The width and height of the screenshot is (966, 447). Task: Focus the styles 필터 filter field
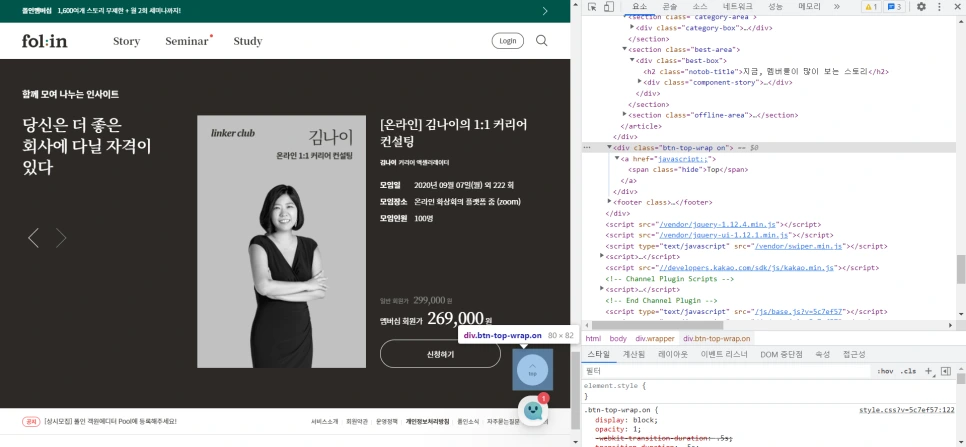[x=727, y=371]
